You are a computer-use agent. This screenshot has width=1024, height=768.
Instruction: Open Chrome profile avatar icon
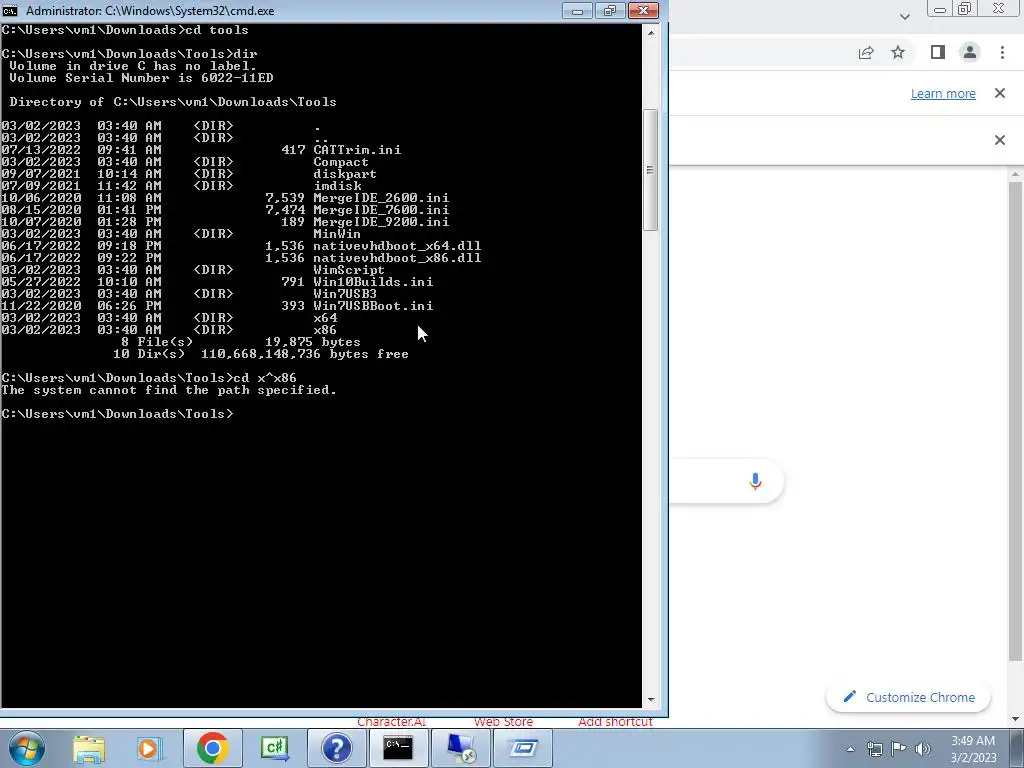tap(970, 52)
